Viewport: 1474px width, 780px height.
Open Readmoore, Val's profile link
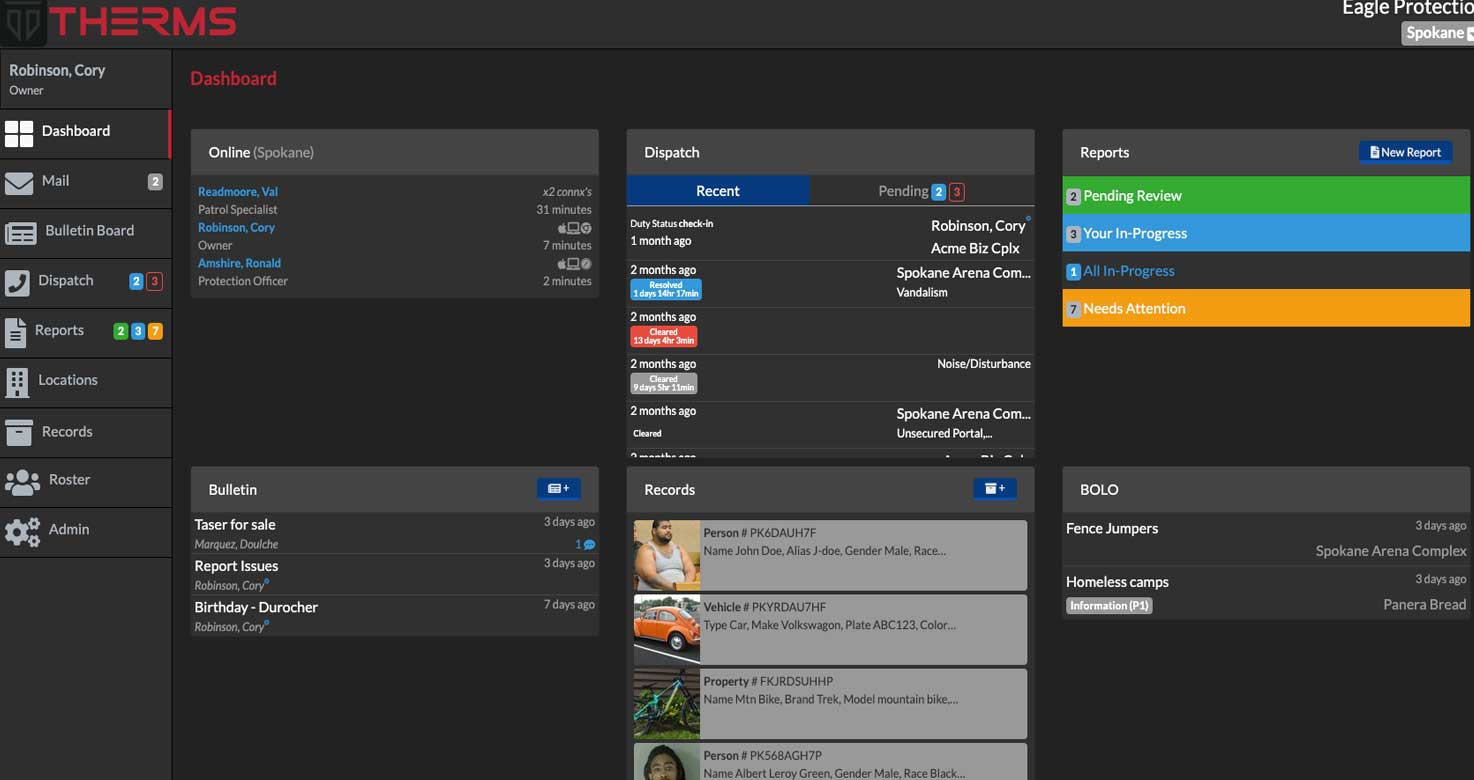click(237, 191)
